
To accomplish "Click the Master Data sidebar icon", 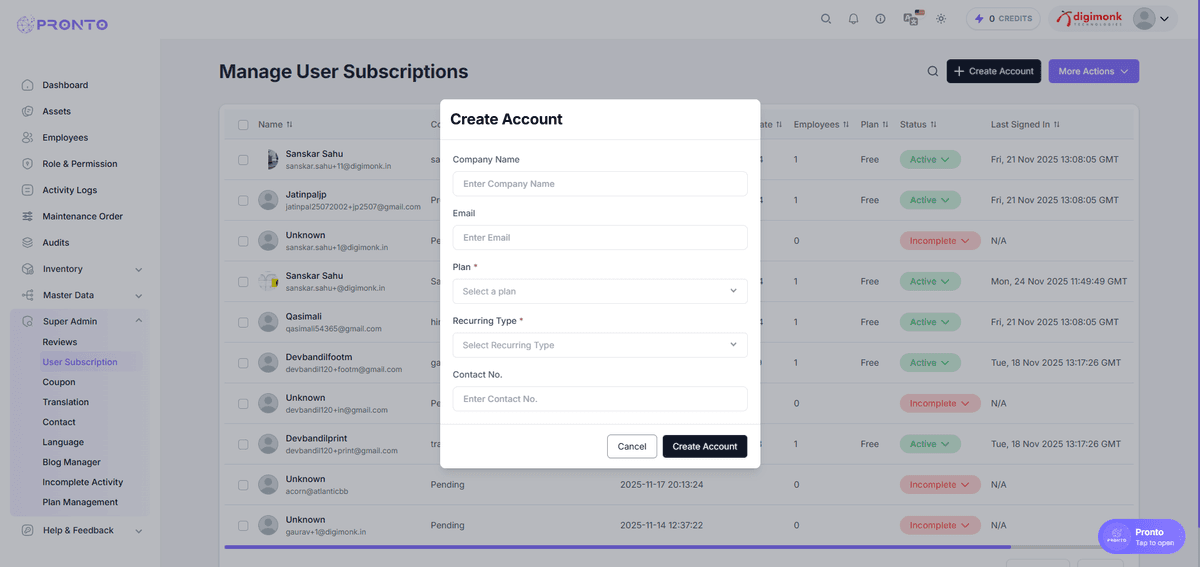I will (28, 295).
